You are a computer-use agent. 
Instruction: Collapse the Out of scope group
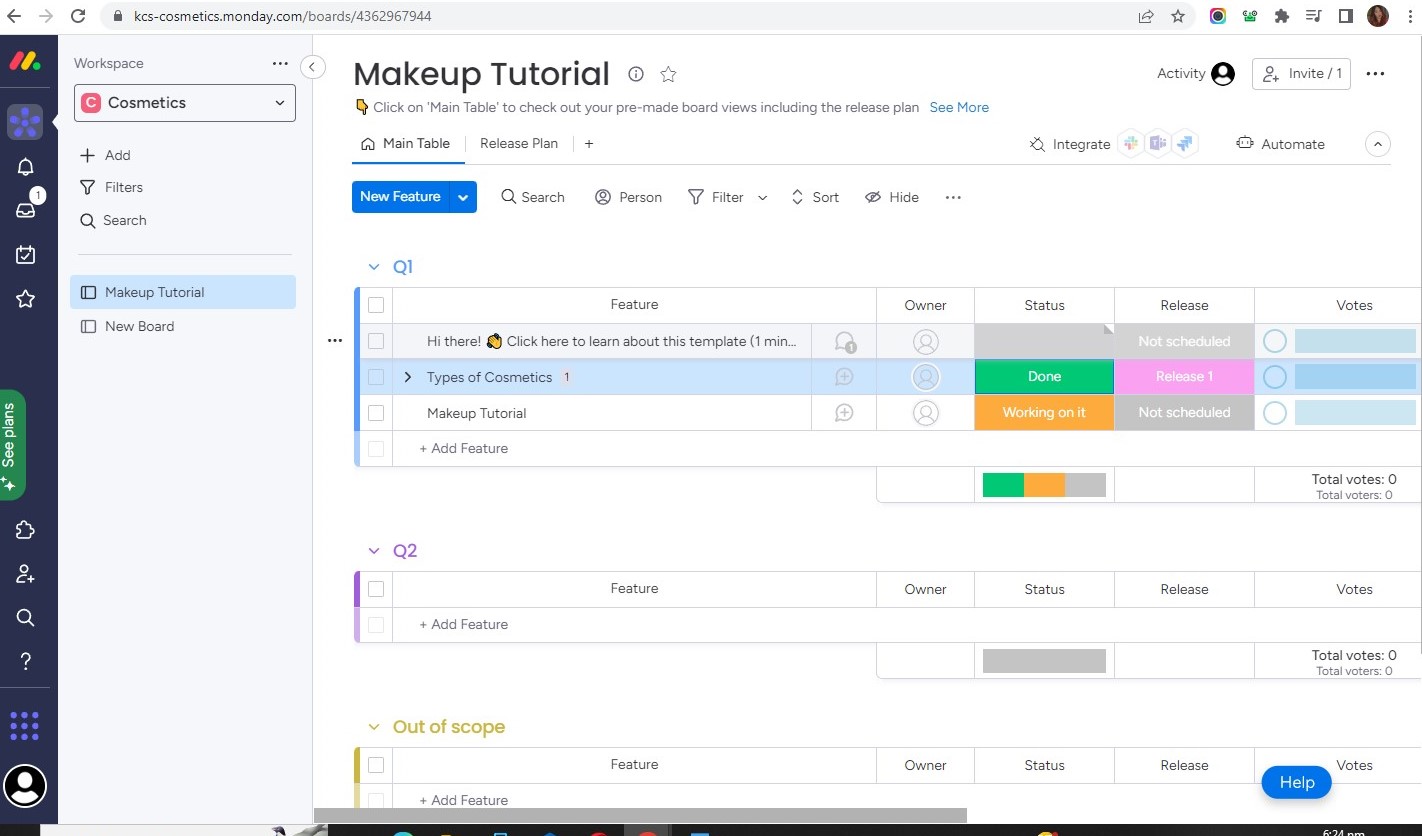pos(374,727)
